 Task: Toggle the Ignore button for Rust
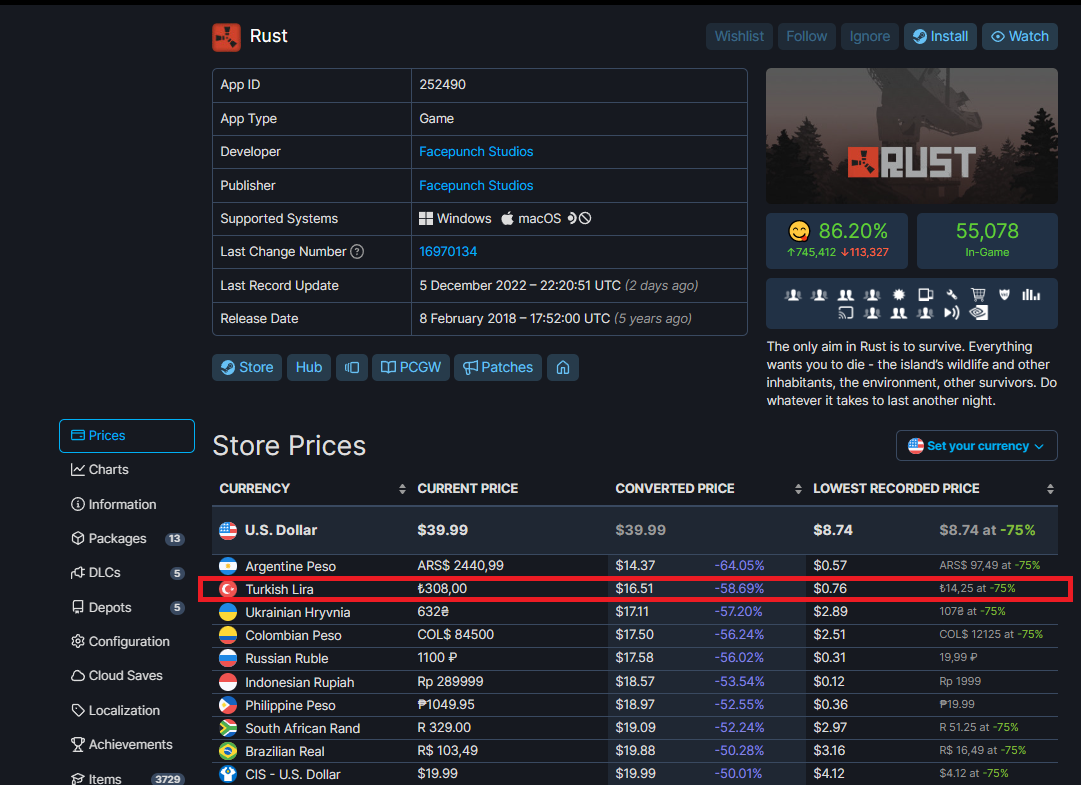[x=869, y=36]
